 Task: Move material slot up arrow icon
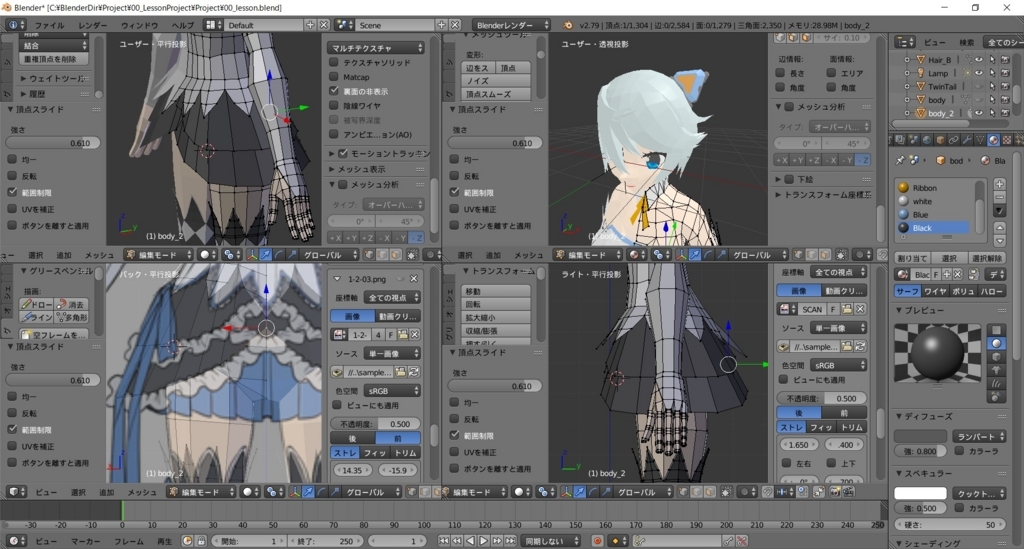click(1000, 228)
